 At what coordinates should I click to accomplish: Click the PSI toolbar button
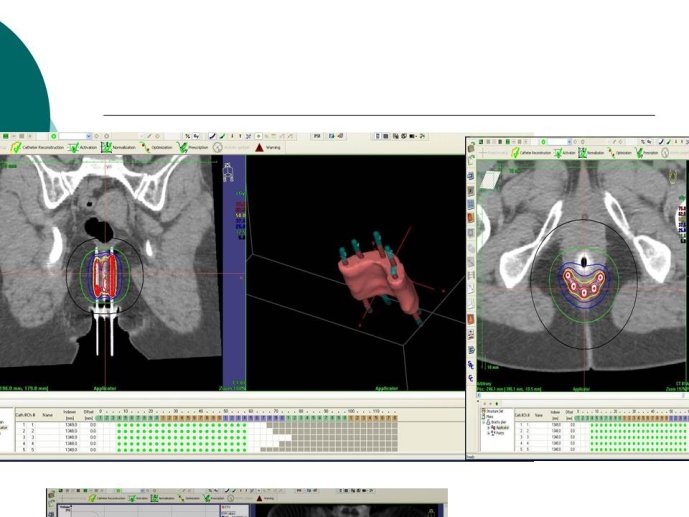(x=317, y=136)
